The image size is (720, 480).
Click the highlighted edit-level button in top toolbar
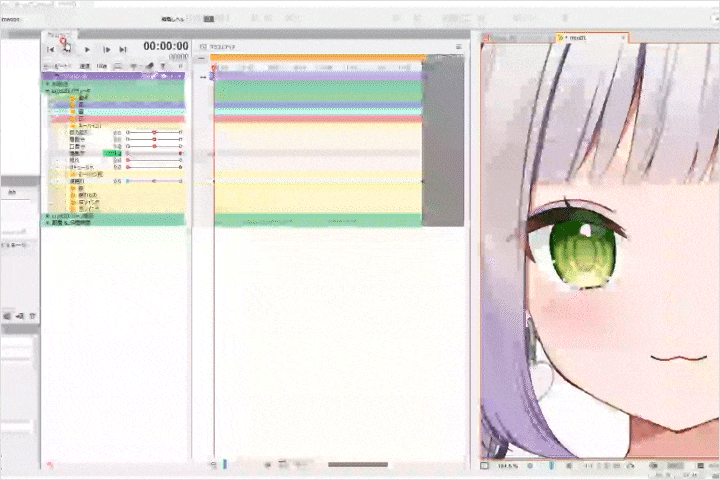click(209, 19)
